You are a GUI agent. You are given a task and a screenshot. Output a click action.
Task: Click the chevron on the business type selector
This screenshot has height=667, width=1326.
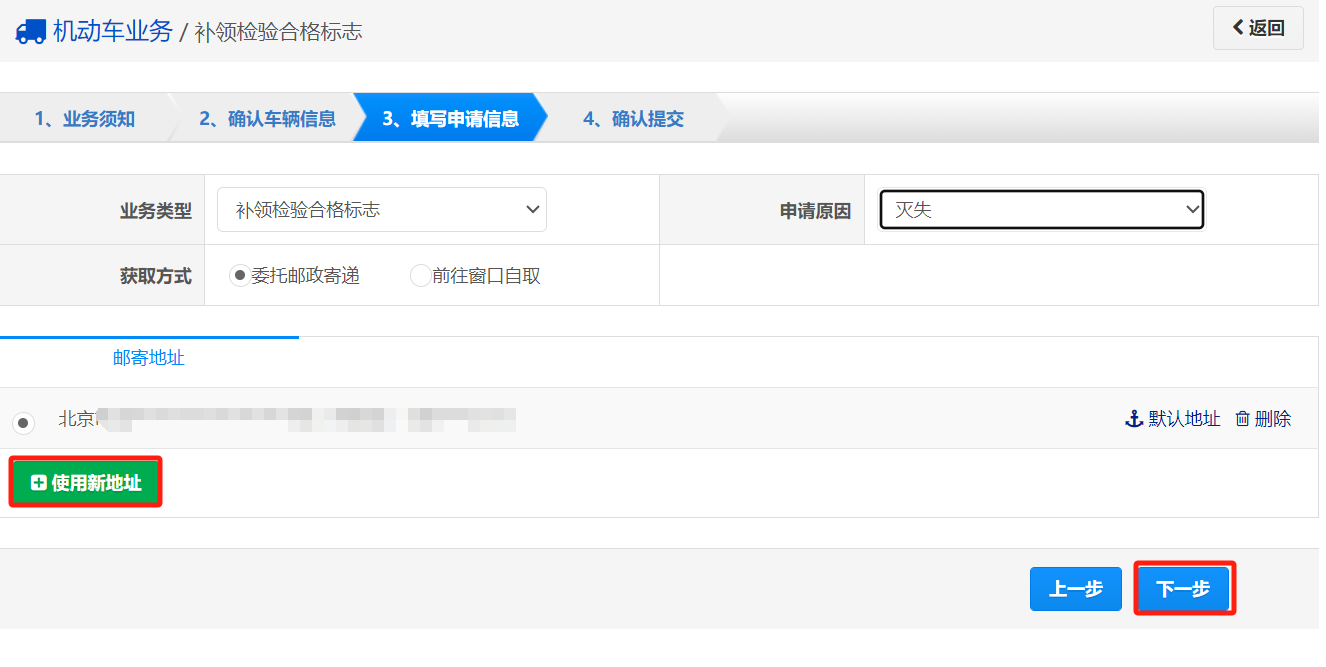[534, 209]
